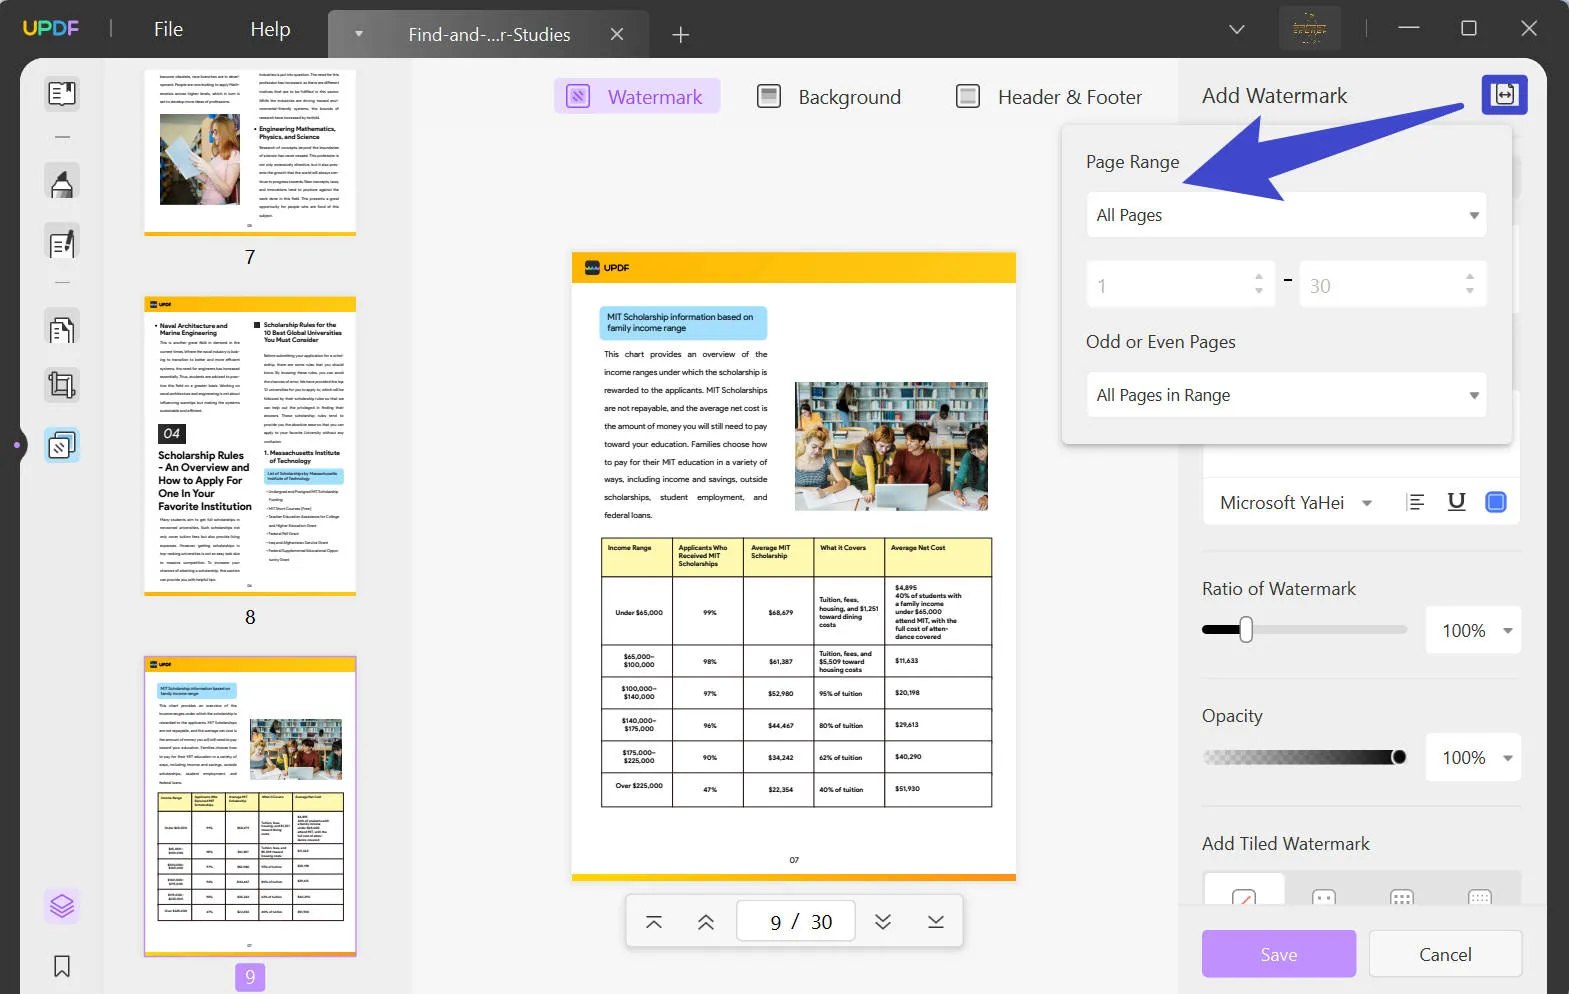Click the UPDF logo in title bar
1569x994 pixels.
coord(51,28)
